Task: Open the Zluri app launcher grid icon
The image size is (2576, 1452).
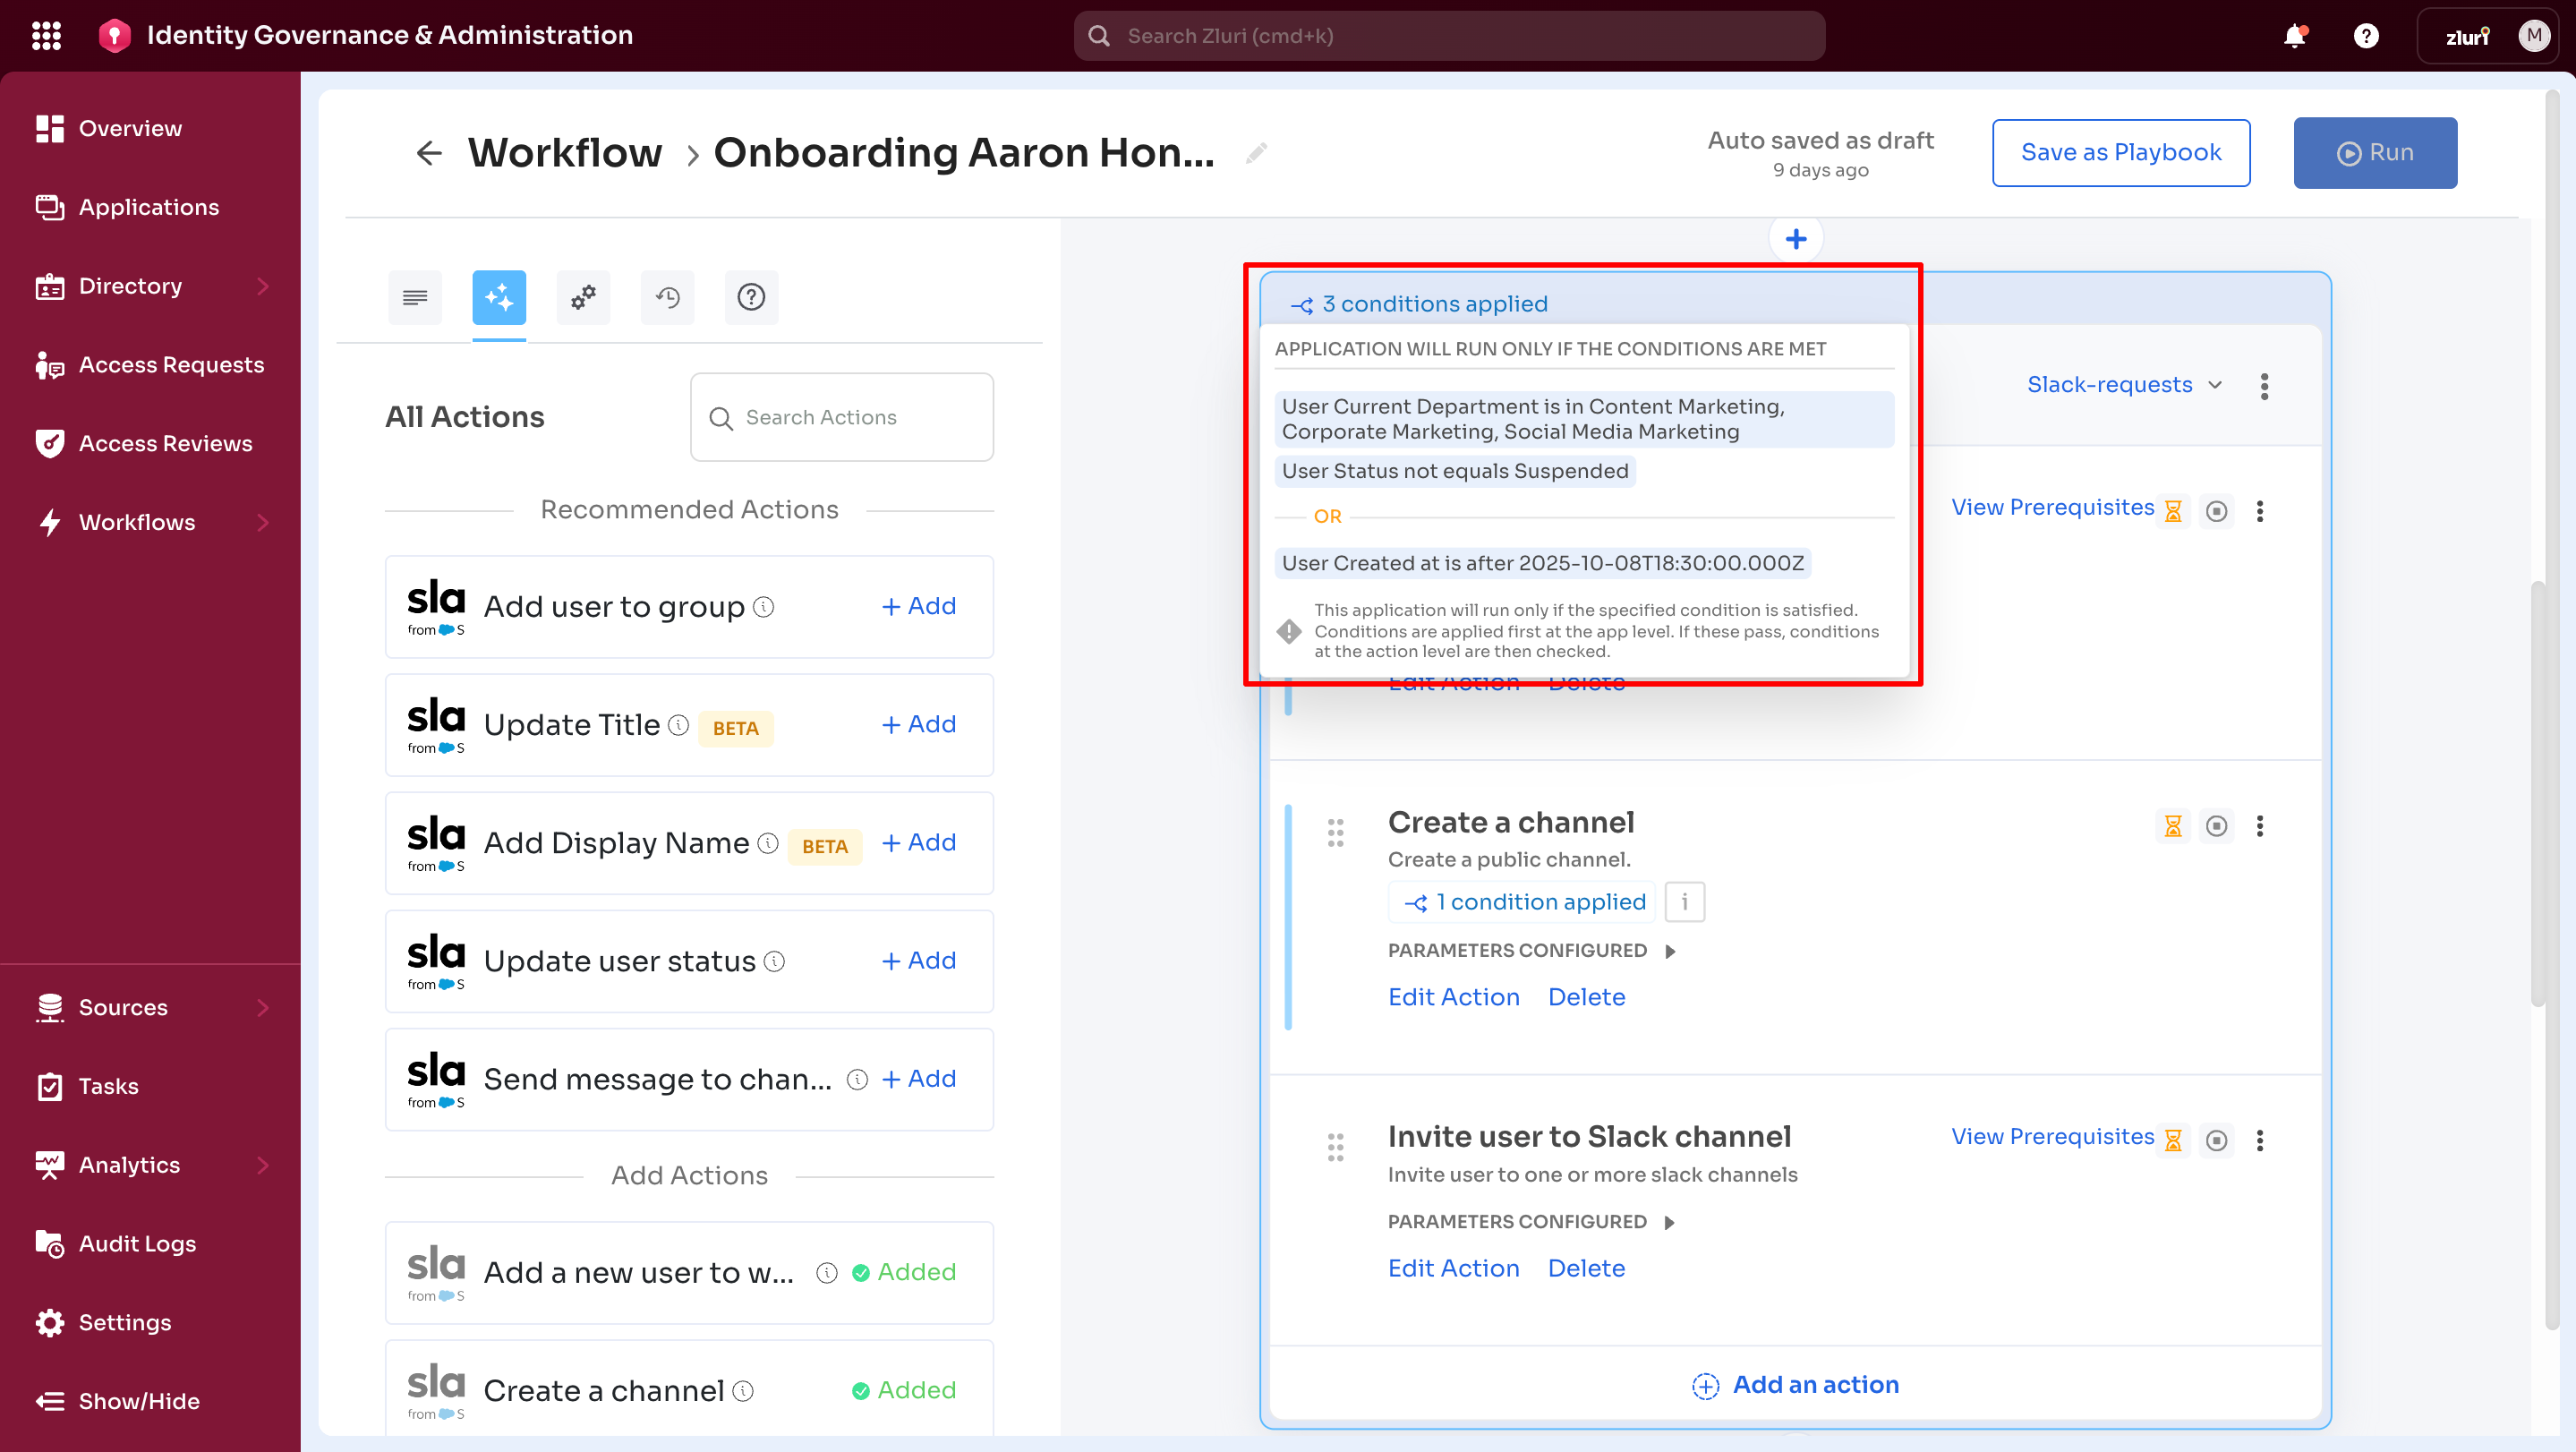Action: point(46,35)
